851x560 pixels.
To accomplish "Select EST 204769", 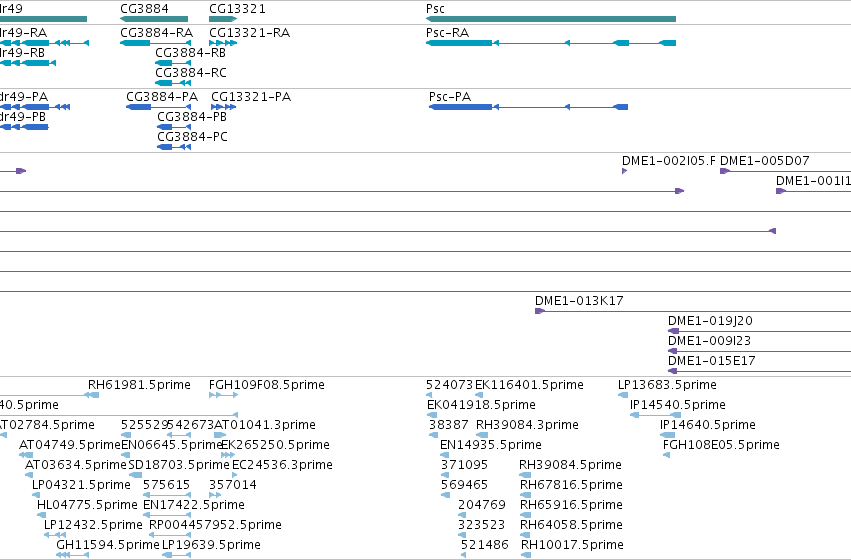I will click(x=482, y=505).
